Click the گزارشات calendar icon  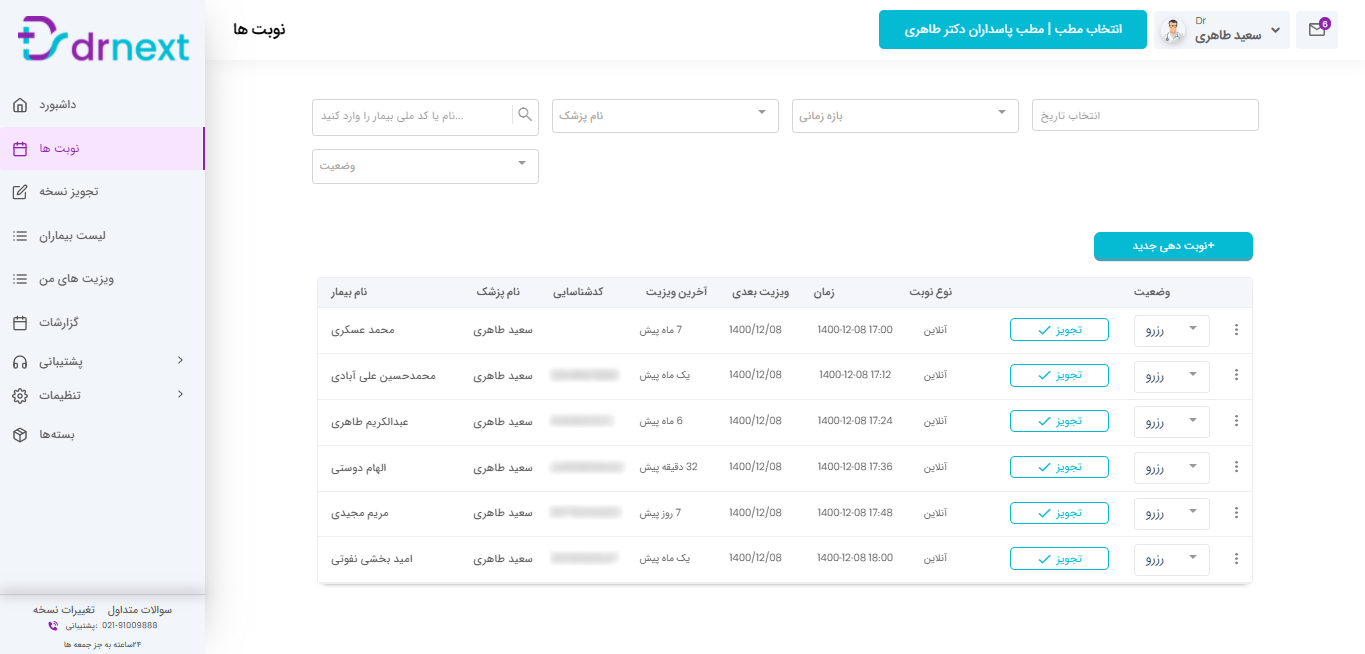(x=20, y=323)
